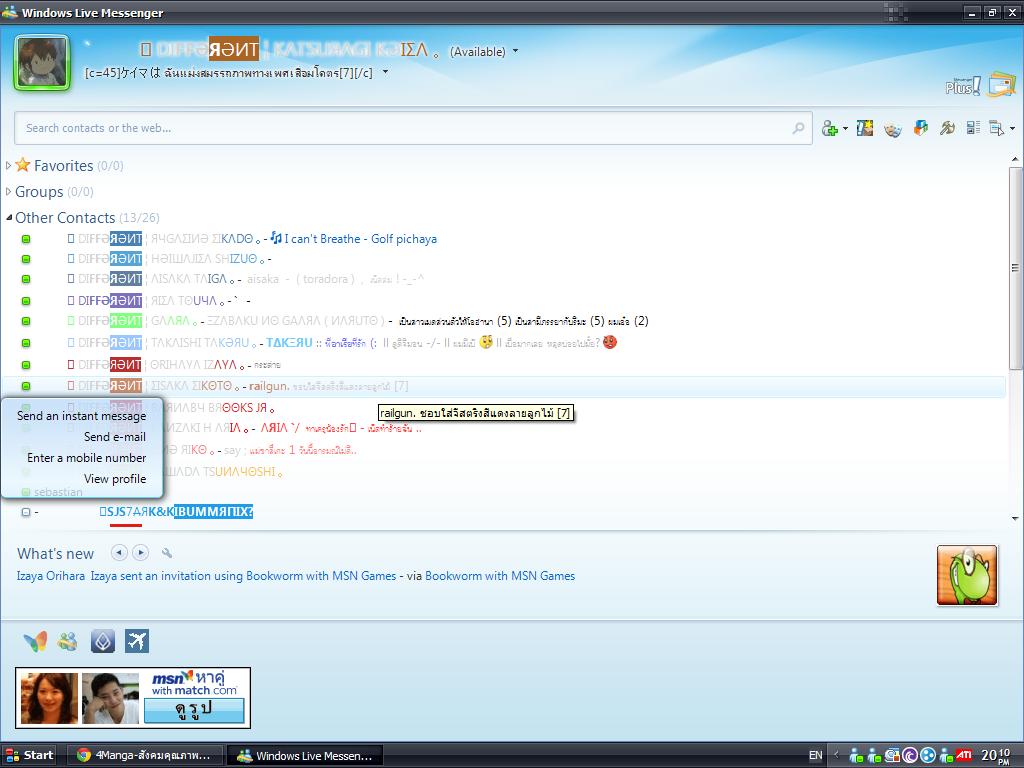This screenshot has height=768, width=1024.
Task: Collapse the Other Contacts group
Action: [x=8, y=217]
